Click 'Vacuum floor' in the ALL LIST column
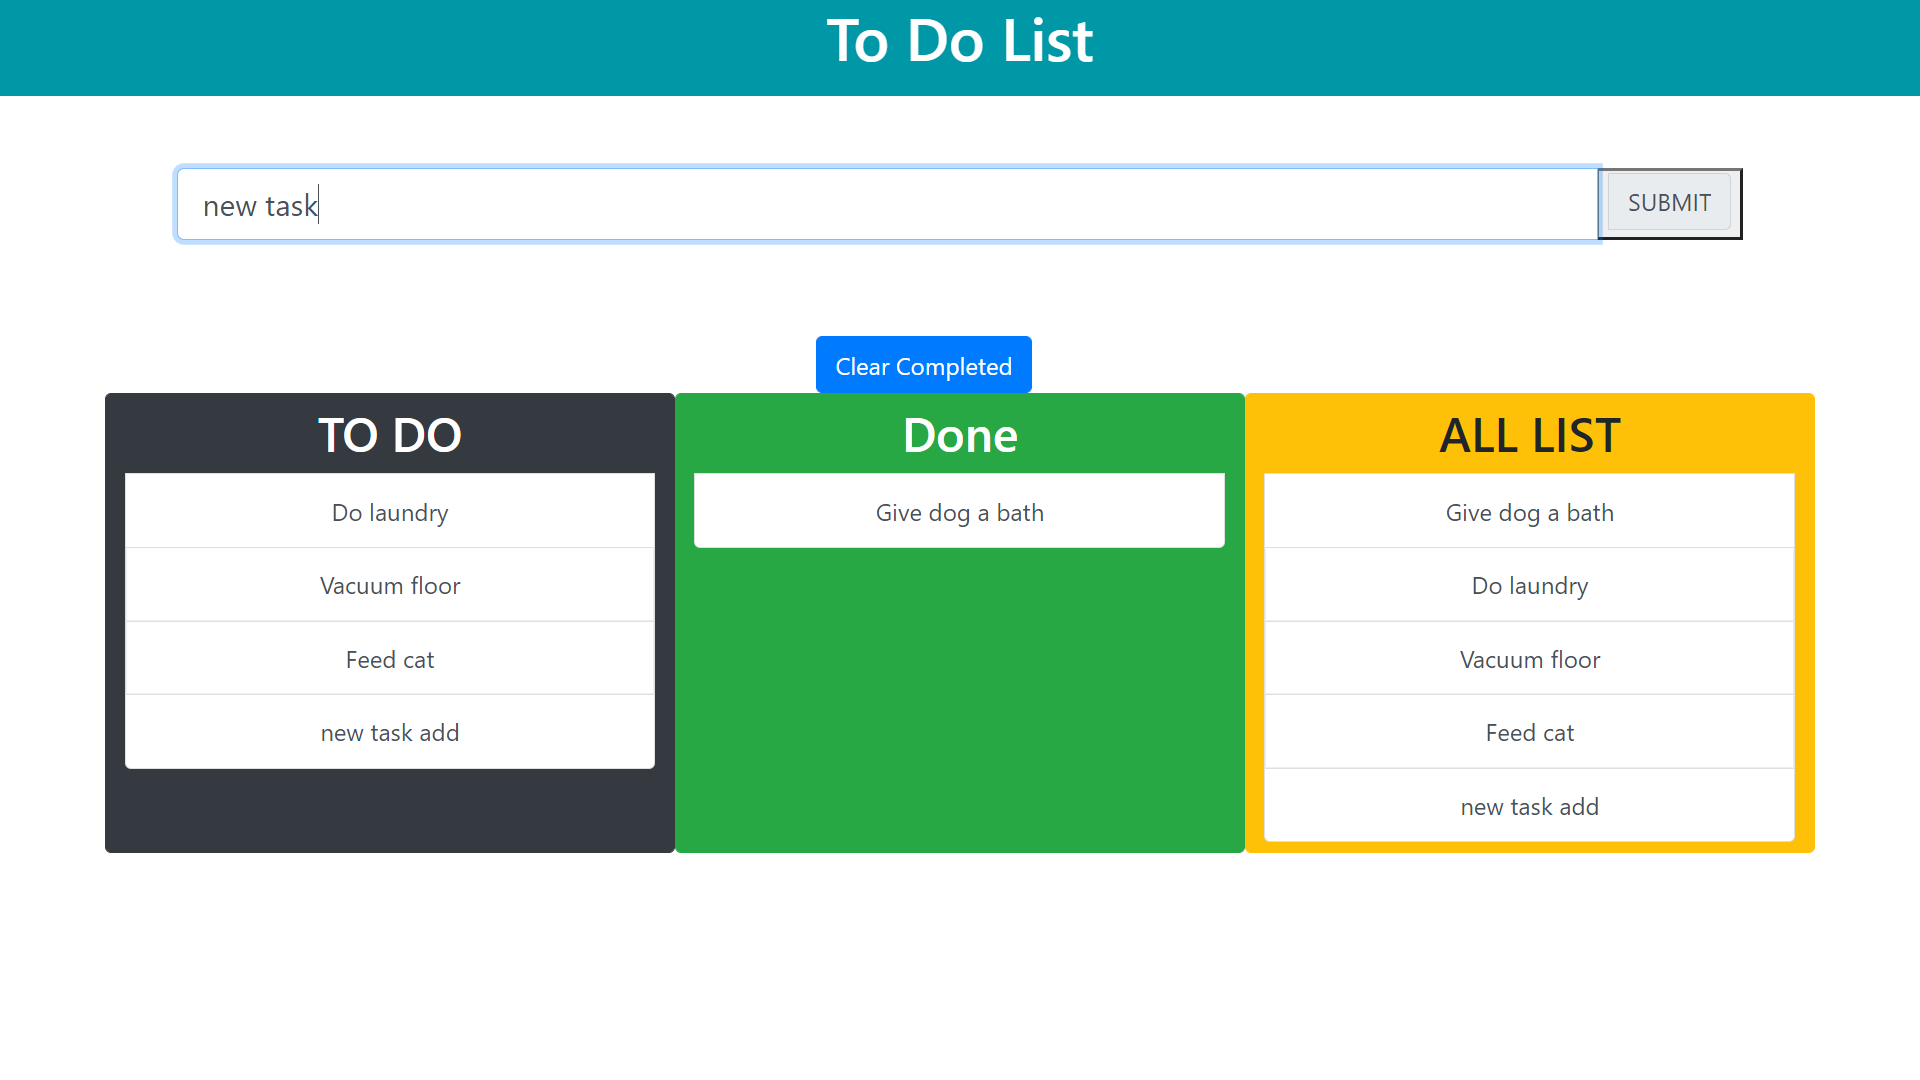Image resolution: width=1920 pixels, height=1080 pixels. click(x=1529, y=659)
